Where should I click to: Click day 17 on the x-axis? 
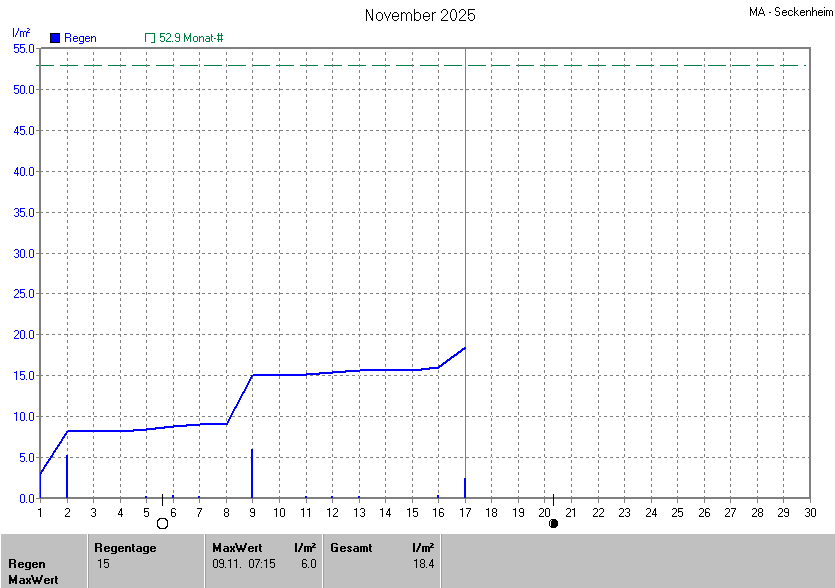[465, 513]
